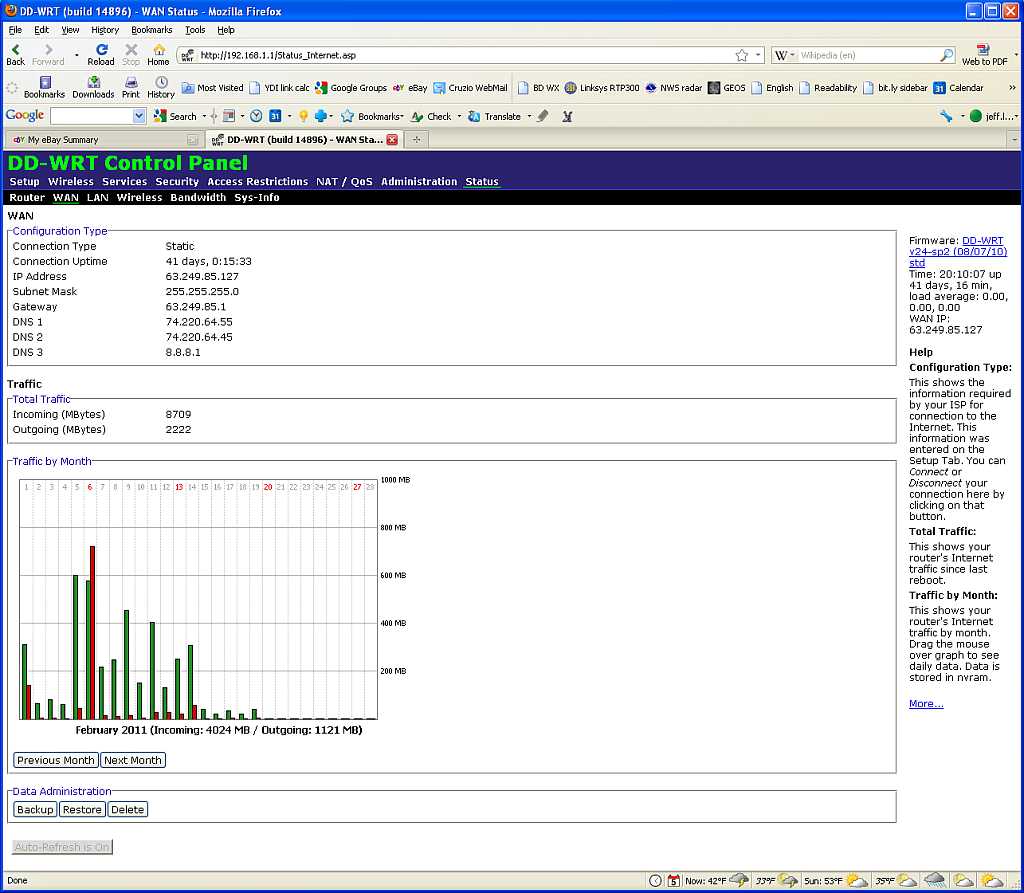The width and height of the screenshot is (1024, 893).
Task: Toggle the Auto-Refresh is On button
Action: tap(62, 847)
